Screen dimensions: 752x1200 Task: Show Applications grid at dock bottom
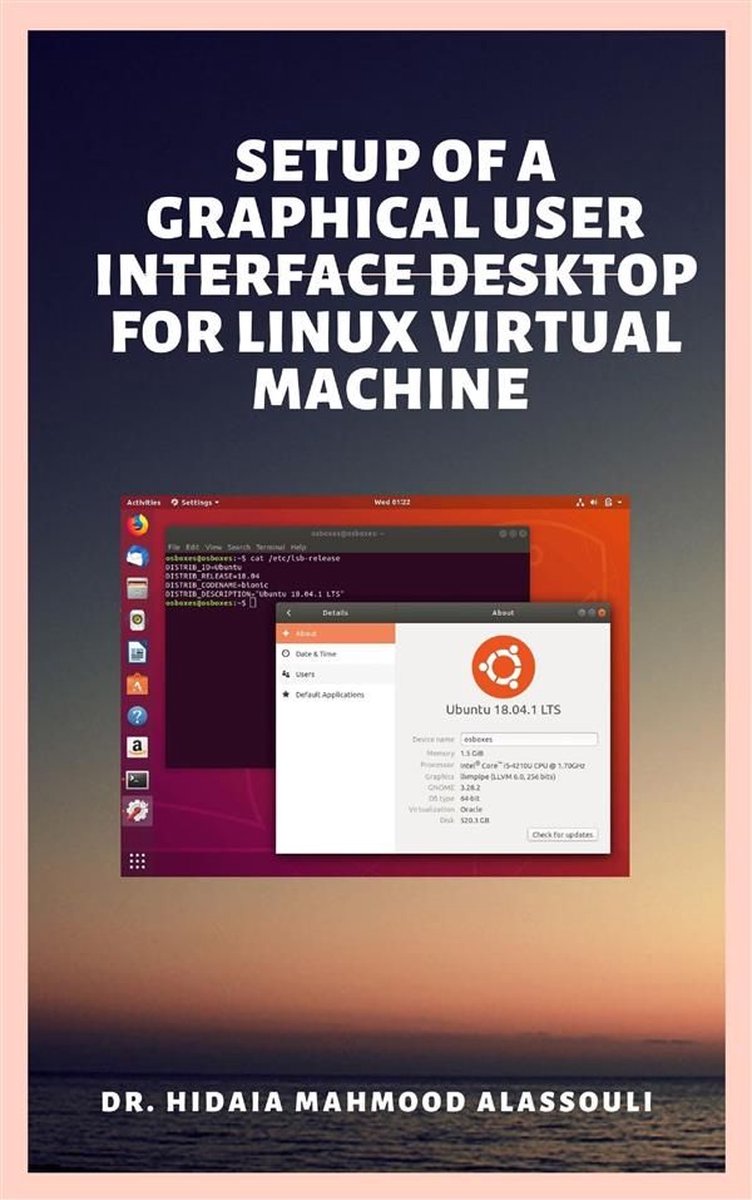pos(137,860)
